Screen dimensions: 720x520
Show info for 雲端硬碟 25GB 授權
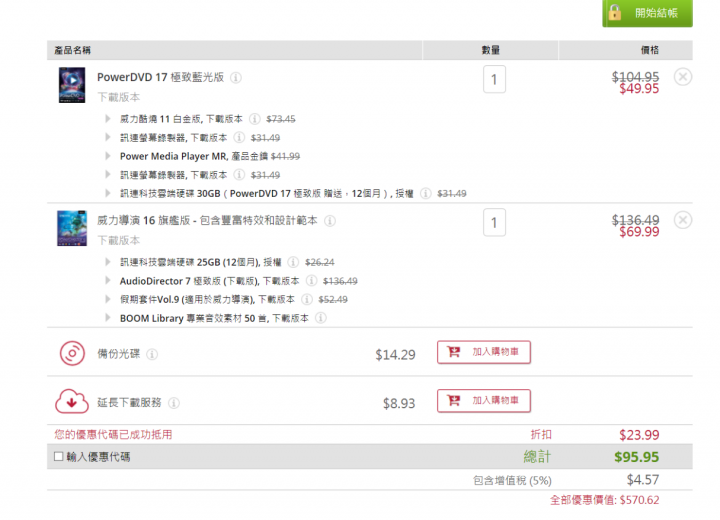pyautogui.click(x=293, y=262)
